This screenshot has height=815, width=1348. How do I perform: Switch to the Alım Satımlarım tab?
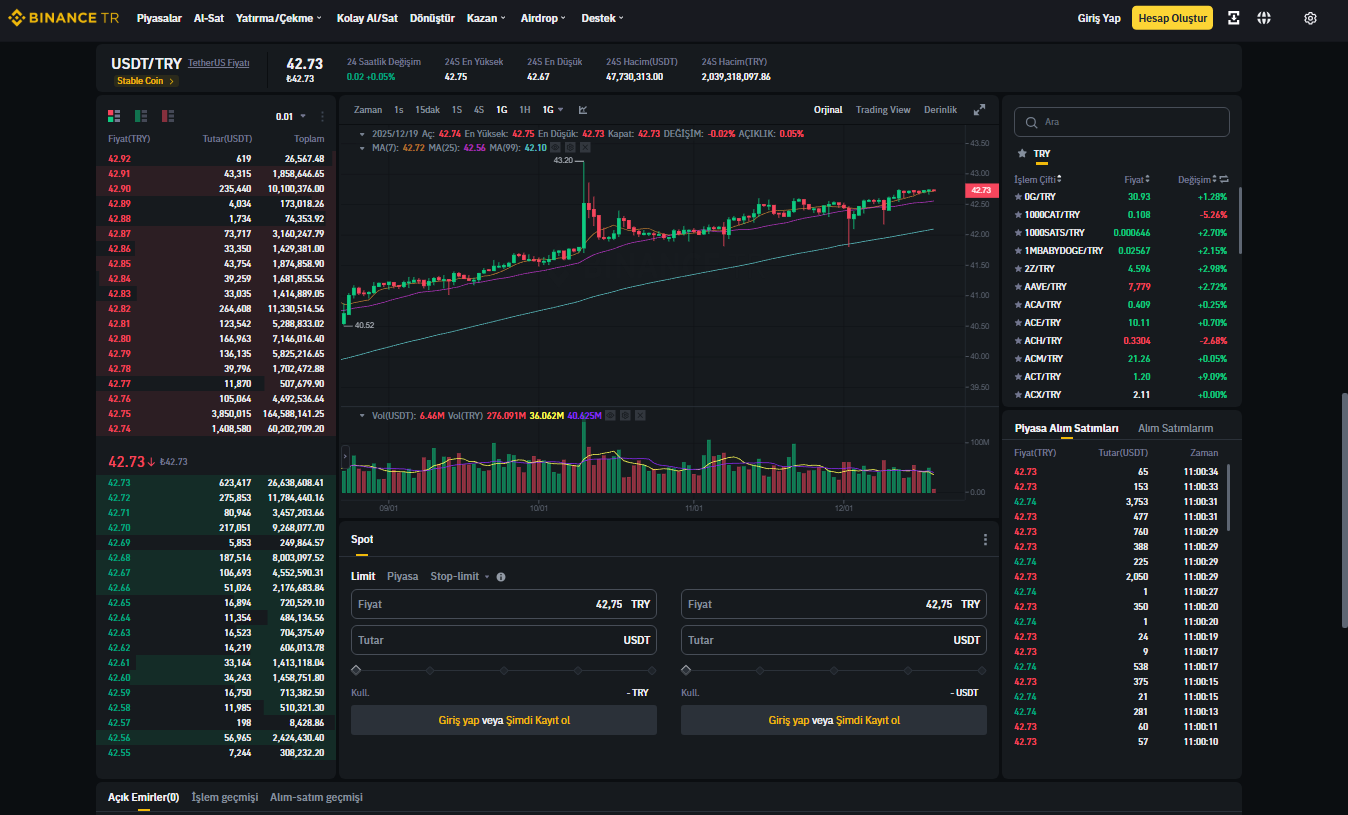point(1175,428)
